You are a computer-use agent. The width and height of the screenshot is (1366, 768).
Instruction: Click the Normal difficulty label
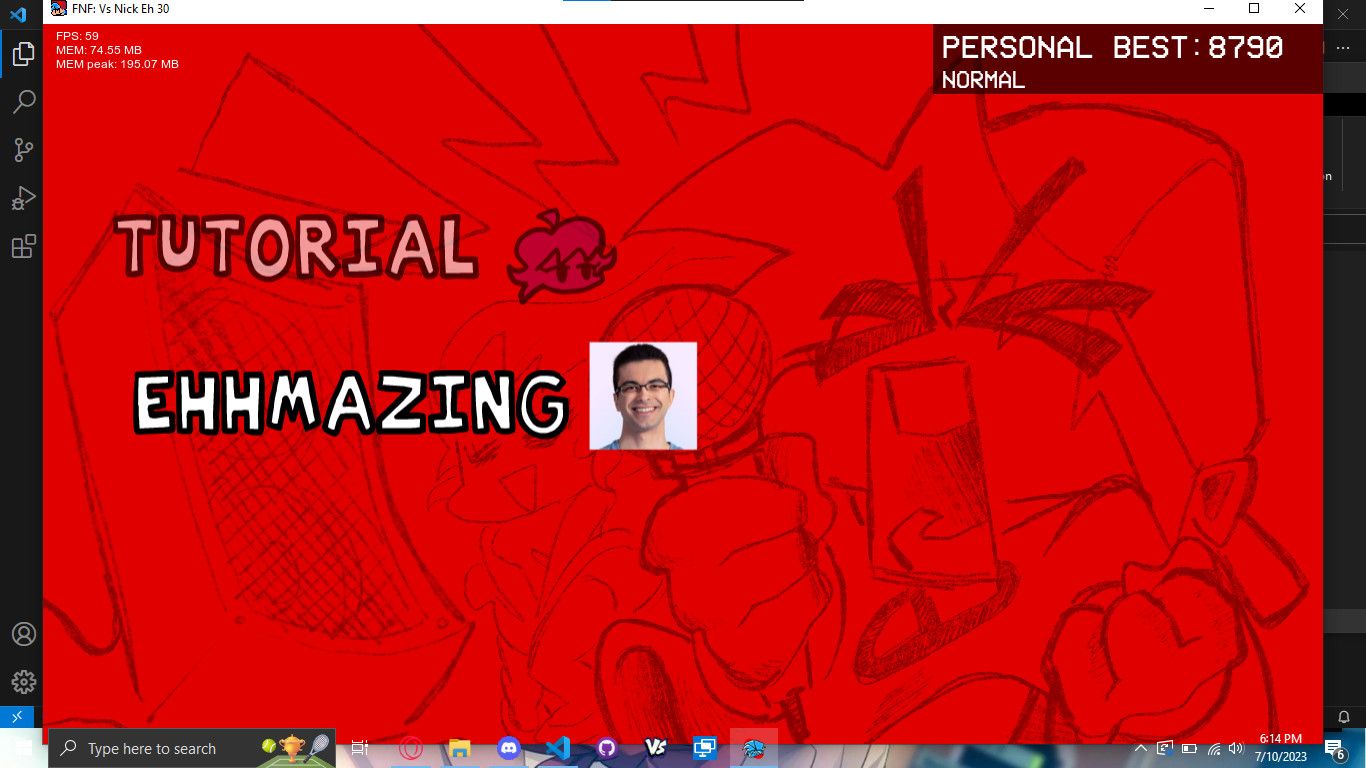pyautogui.click(x=983, y=80)
